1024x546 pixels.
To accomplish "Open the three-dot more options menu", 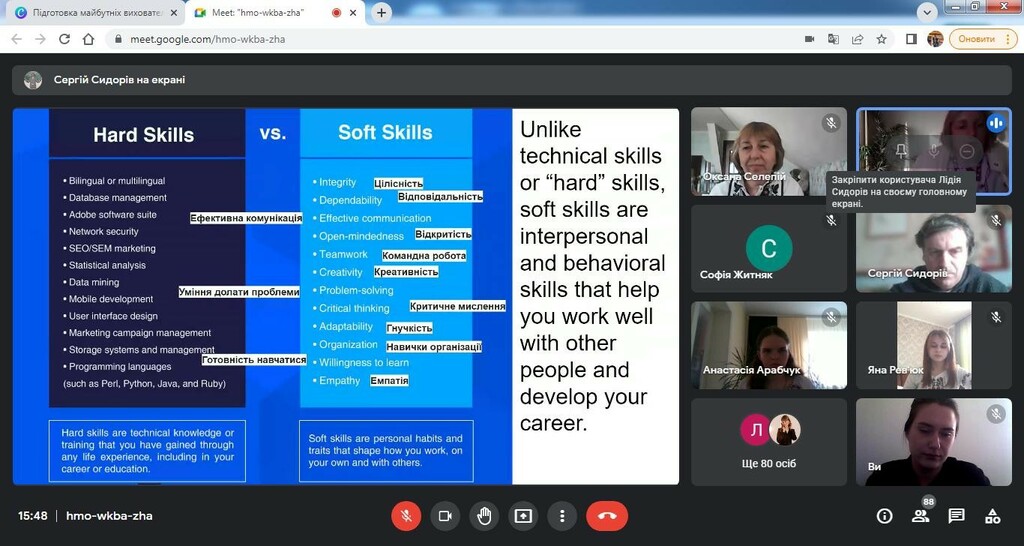I will [x=562, y=516].
